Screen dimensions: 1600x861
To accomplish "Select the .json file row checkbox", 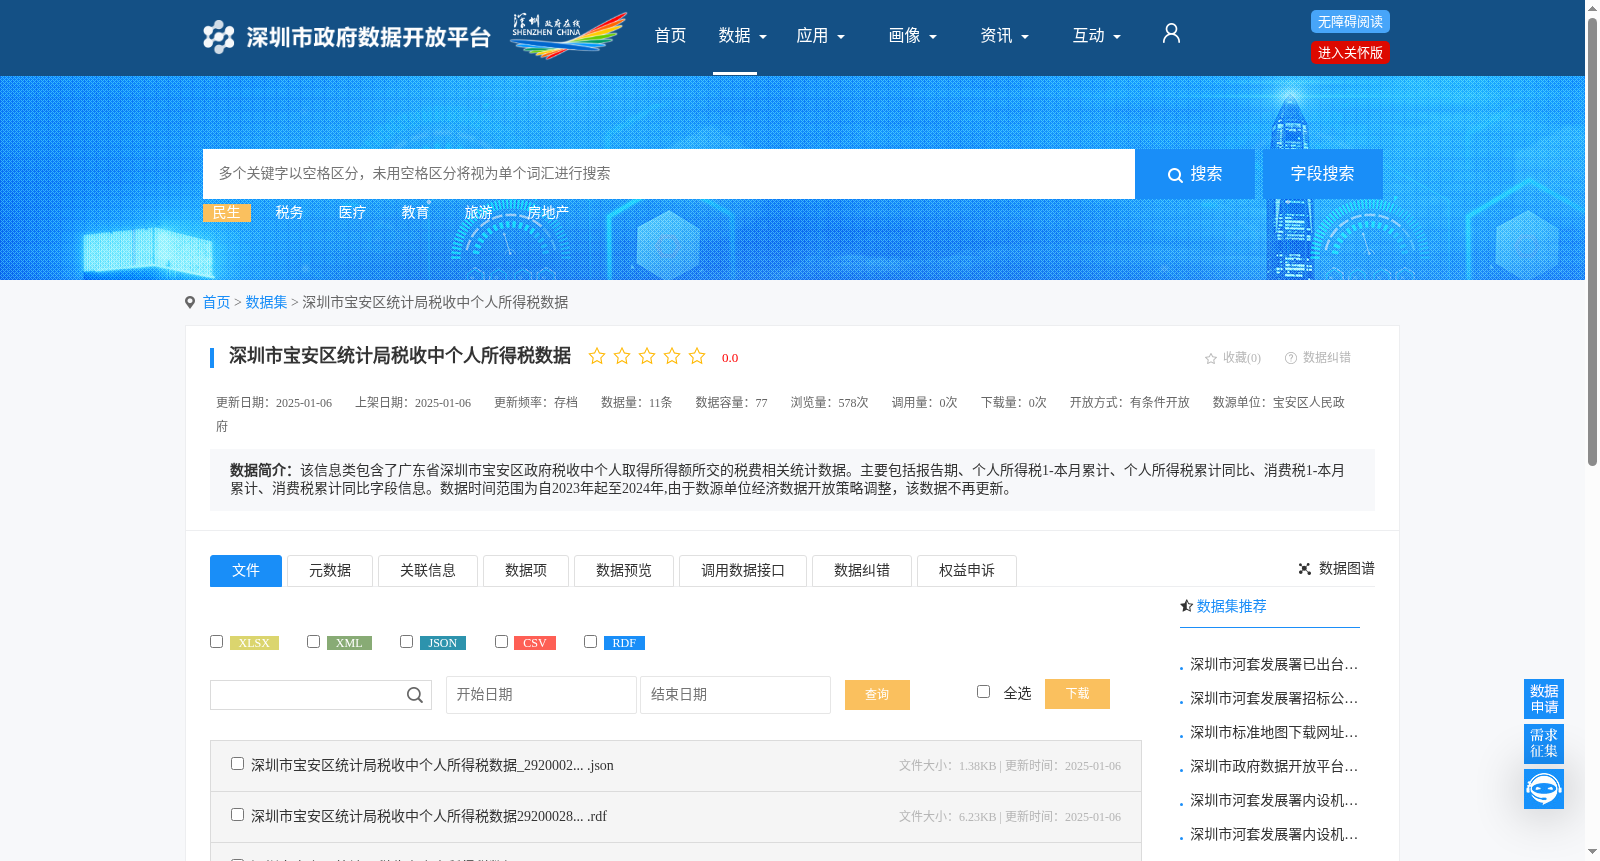I will (237, 764).
